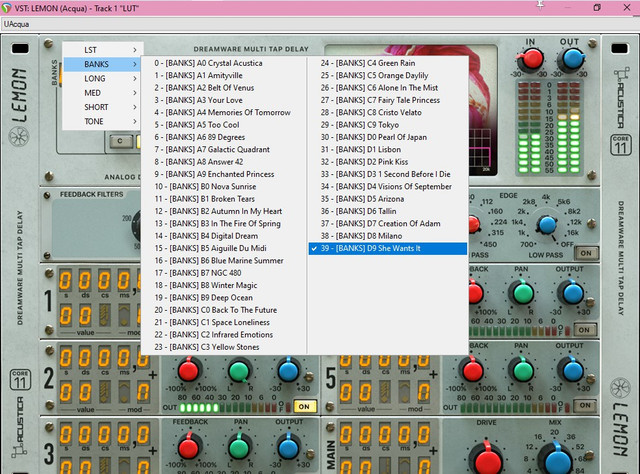
Task: Click checked preset D9 She Wants It
Action: pyautogui.click(x=388, y=248)
